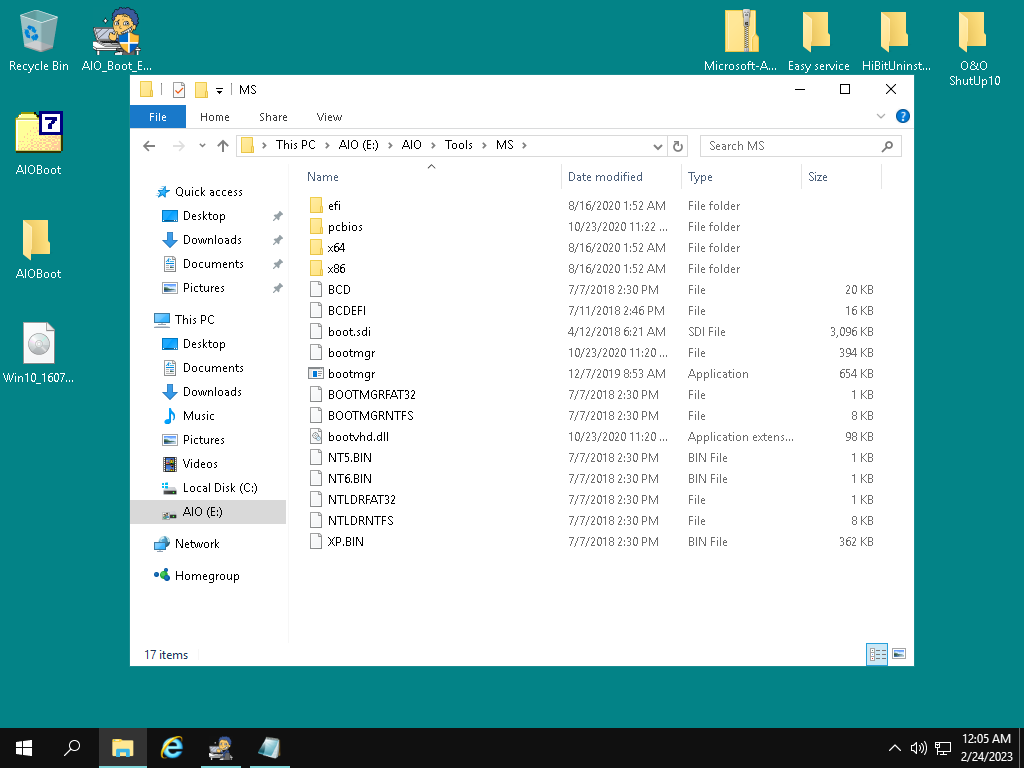Screen dimensions: 1024x768
Task: Click the Up one level arrow
Action: (223, 146)
